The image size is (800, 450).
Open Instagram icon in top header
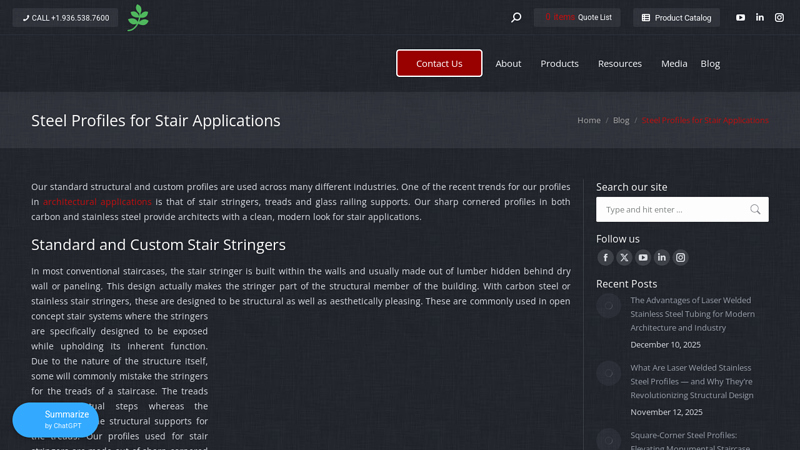coord(780,17)
